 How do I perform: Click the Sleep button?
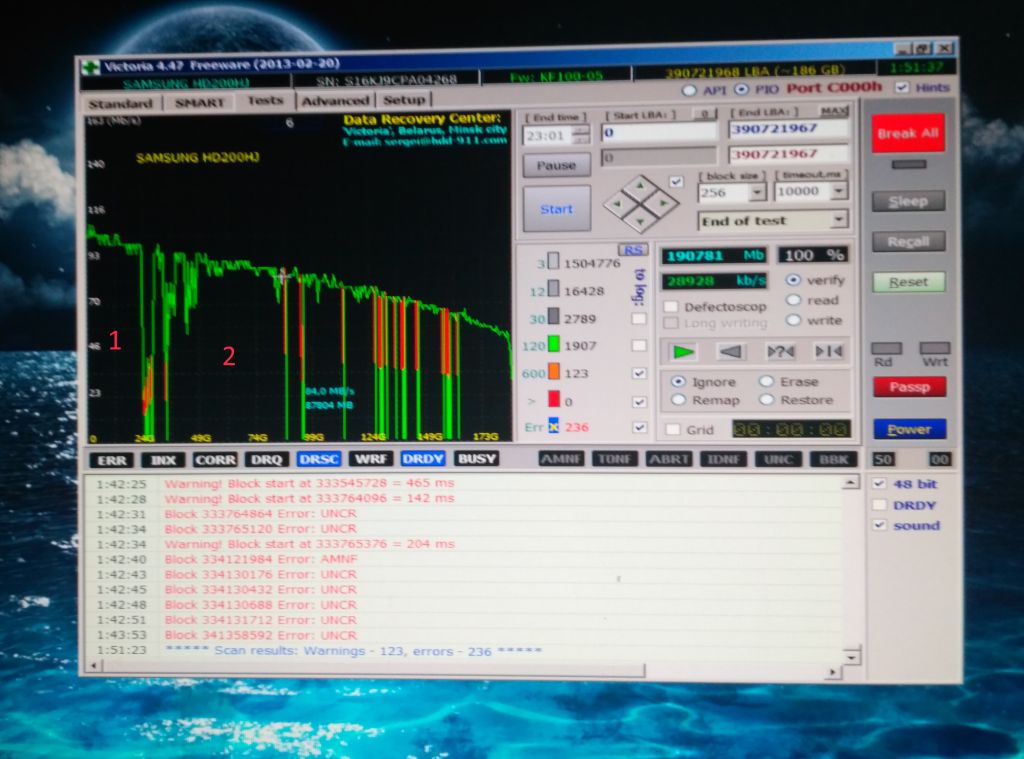coord(908,201)
